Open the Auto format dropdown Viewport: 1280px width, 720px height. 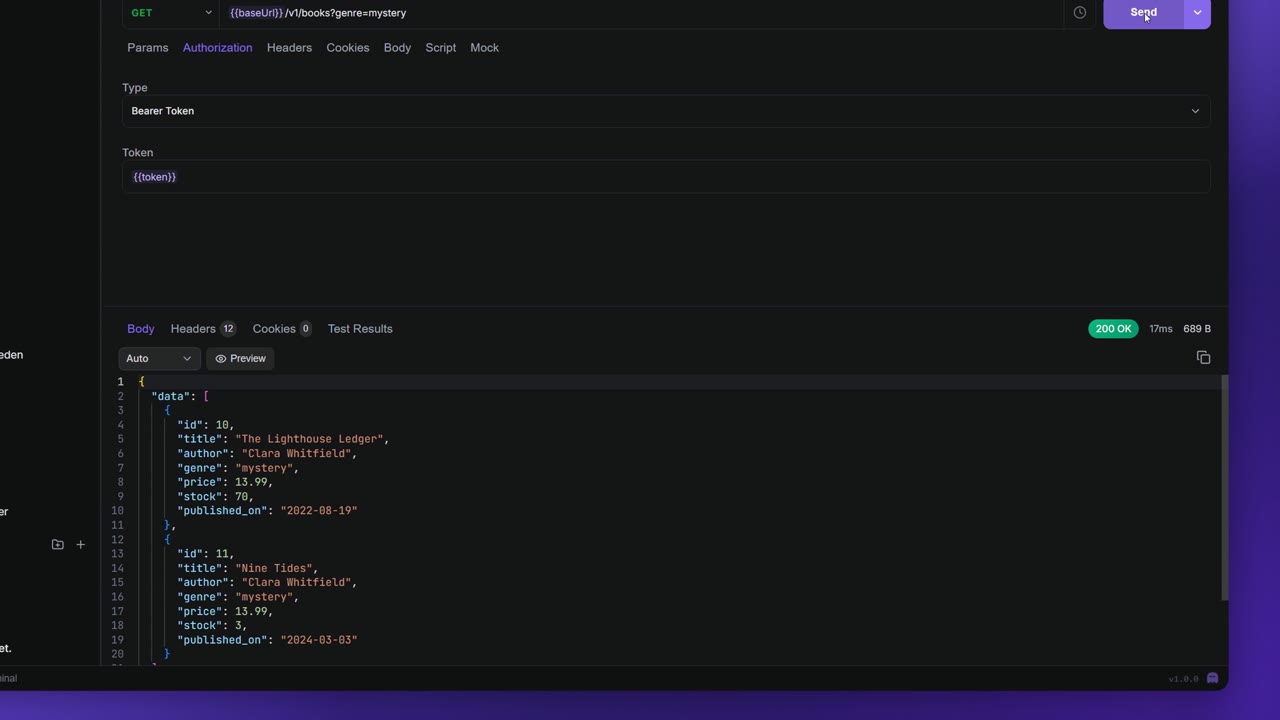pos(160,358)
